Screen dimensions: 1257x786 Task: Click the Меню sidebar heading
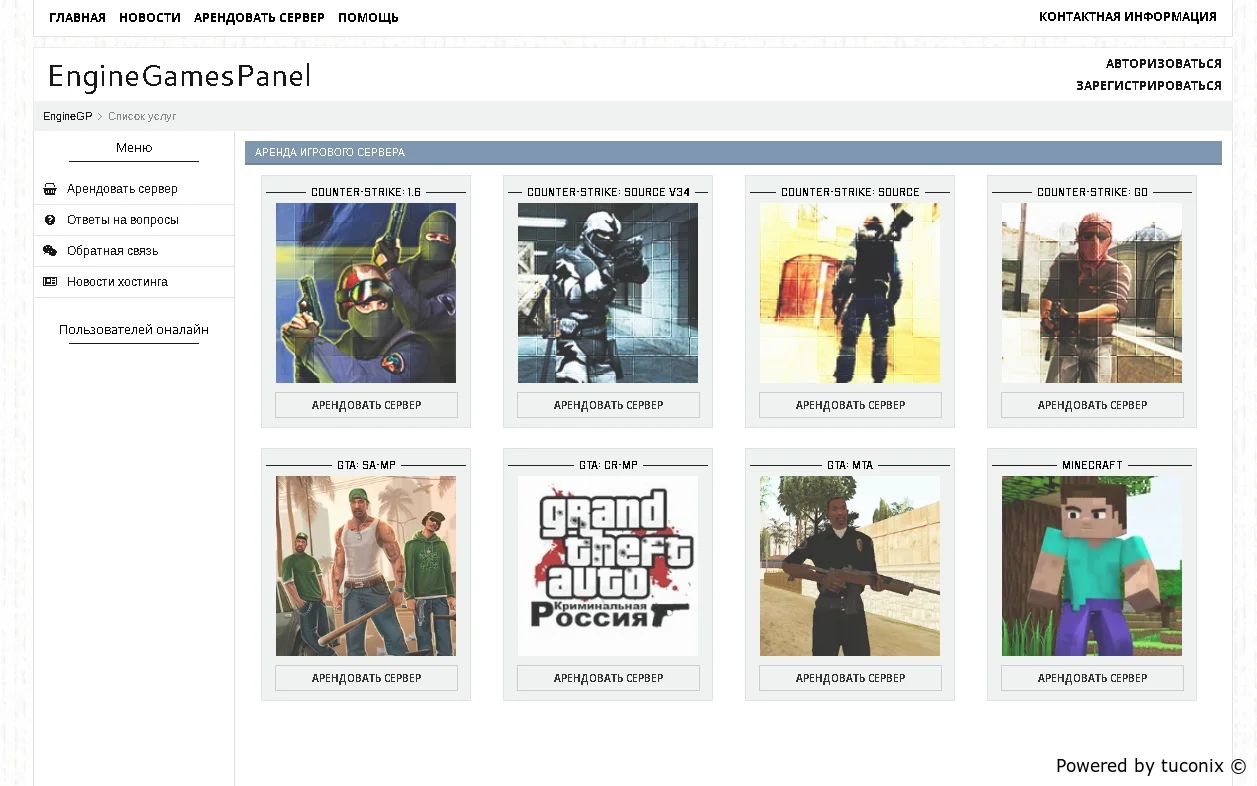tap(134, 148)
